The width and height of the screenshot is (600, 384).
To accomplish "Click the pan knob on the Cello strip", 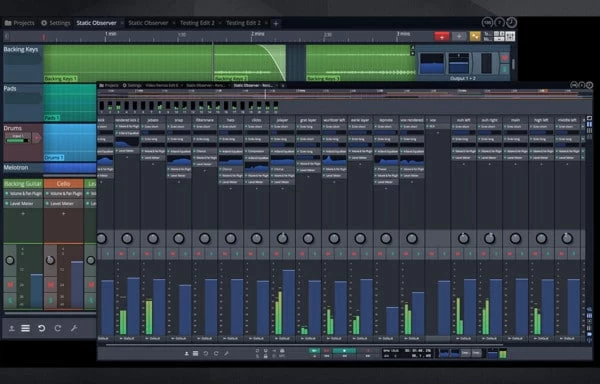I will [50, 260].
